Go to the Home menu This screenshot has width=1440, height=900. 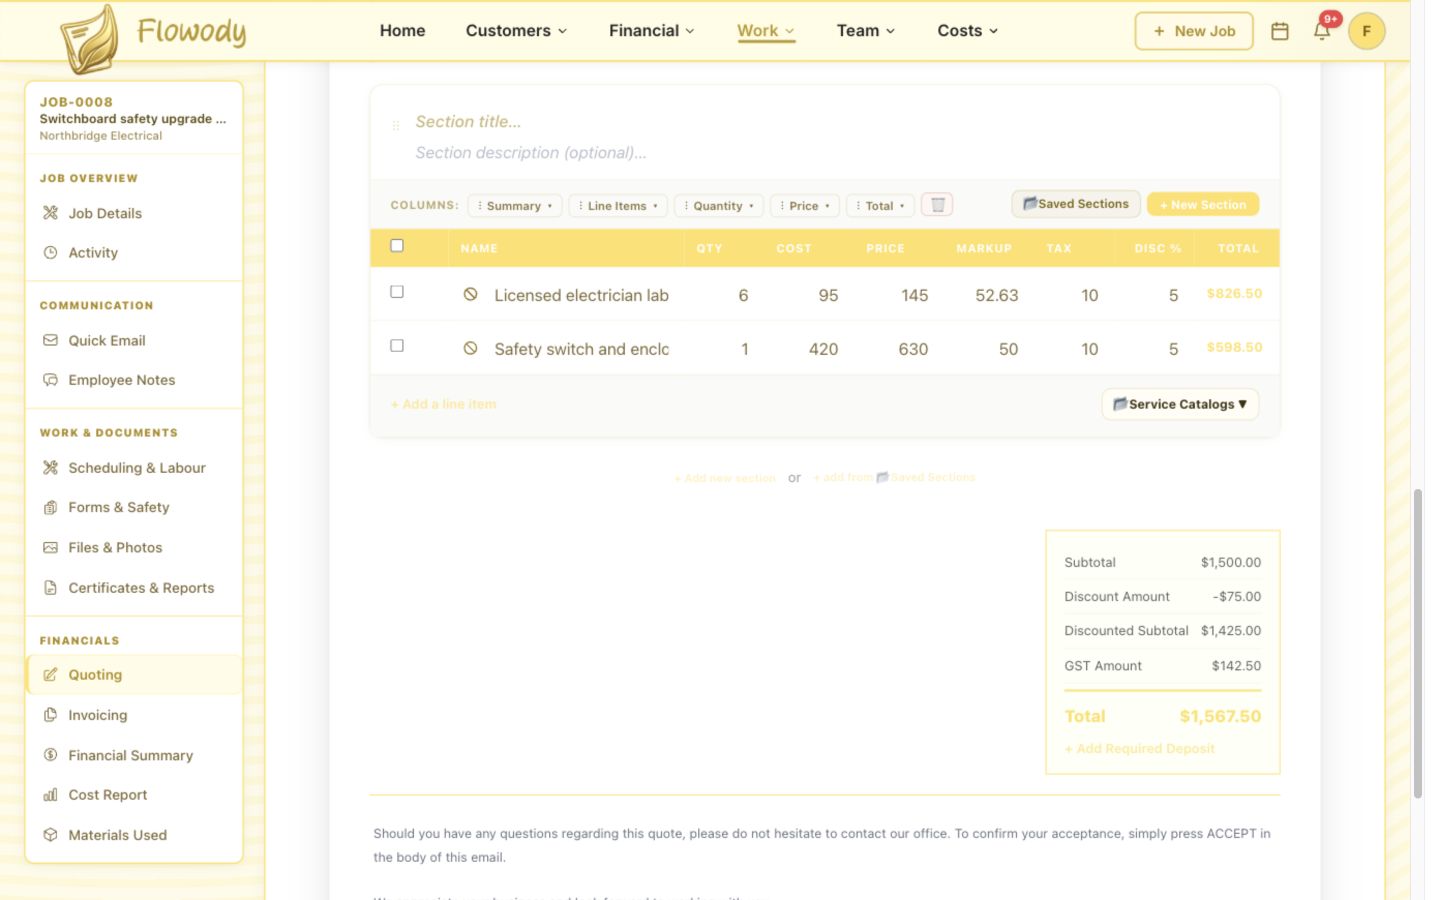tap(402, 31)
